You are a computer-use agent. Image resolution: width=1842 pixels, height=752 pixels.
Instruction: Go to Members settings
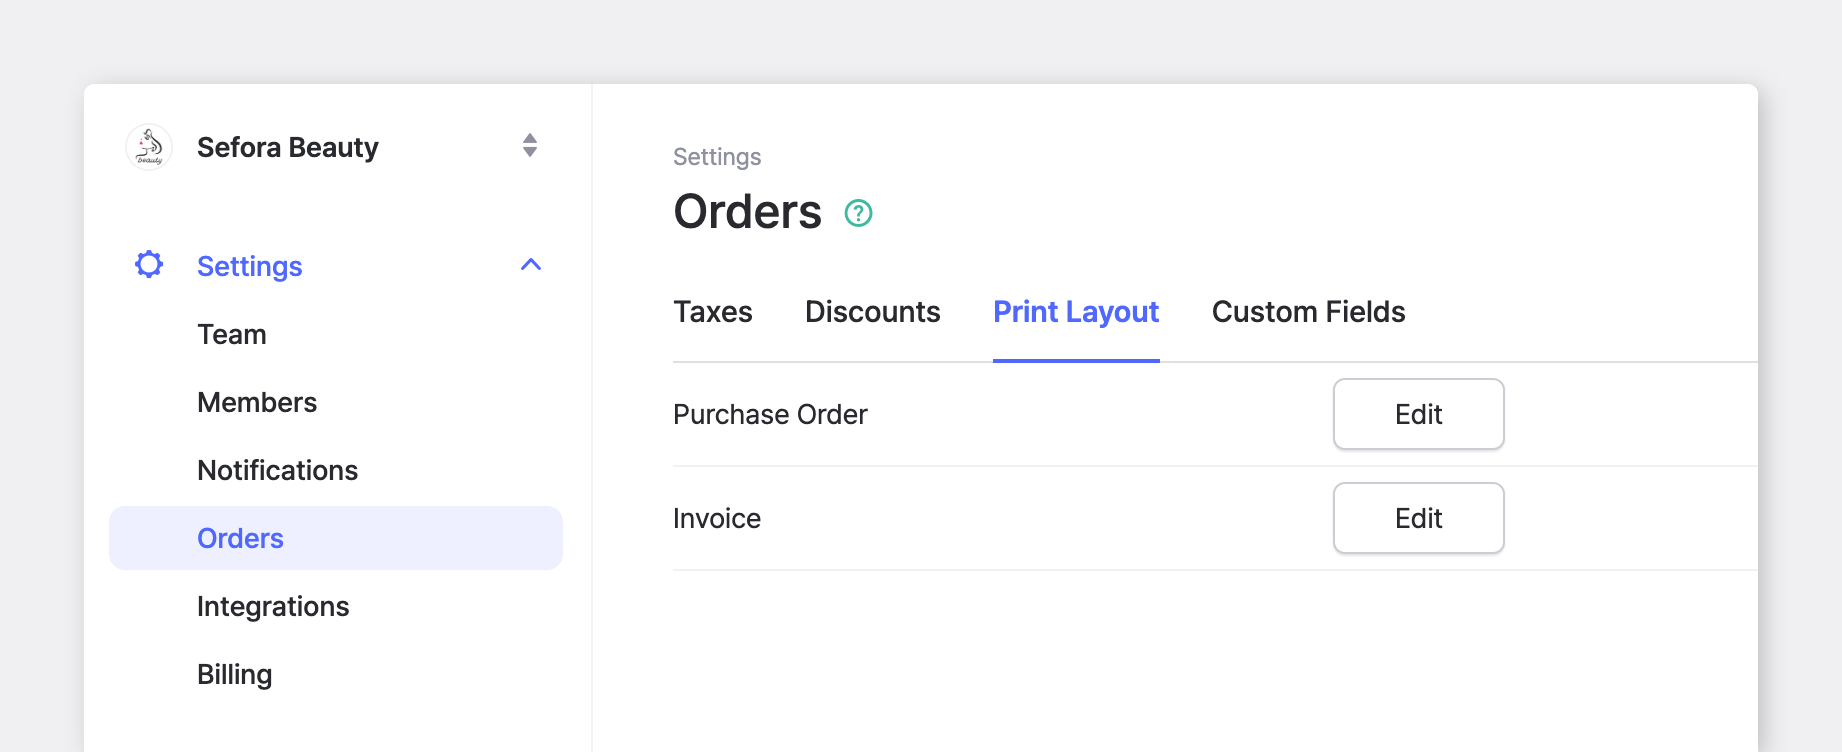(257, 402)
